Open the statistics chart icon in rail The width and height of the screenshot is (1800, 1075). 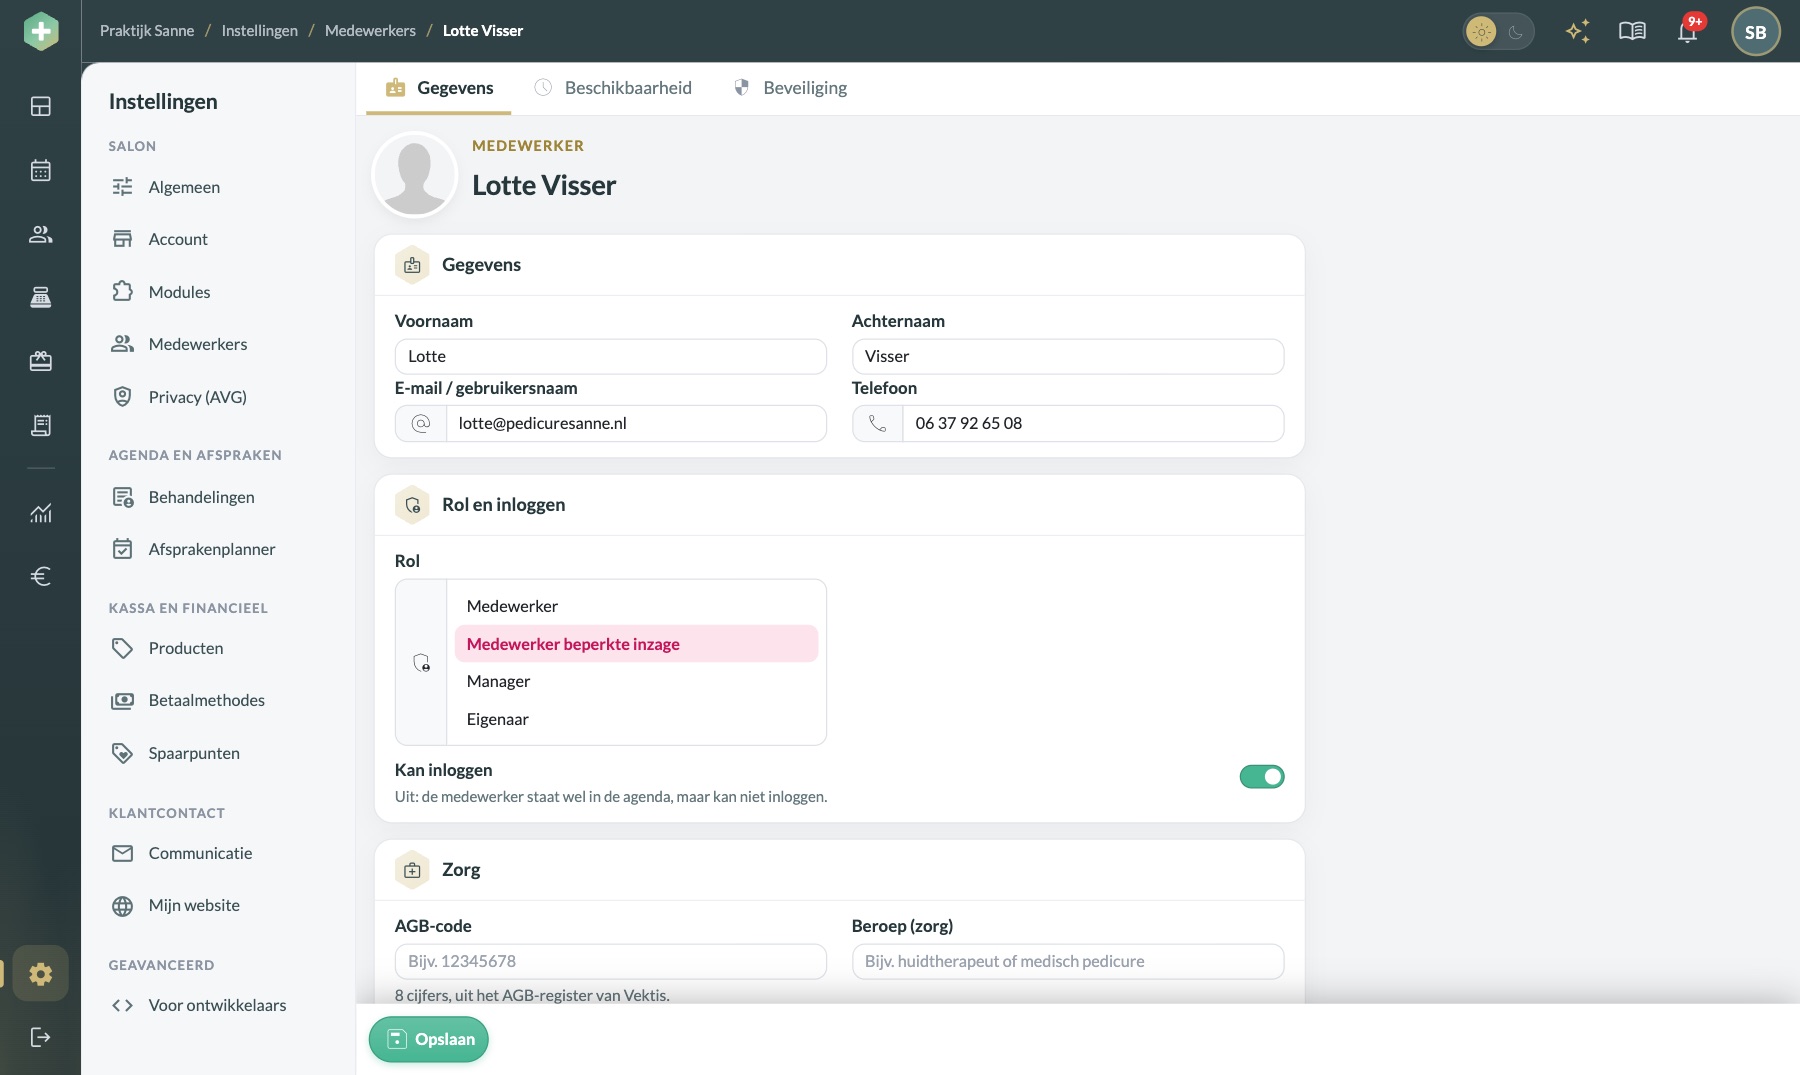coord(40,513)
